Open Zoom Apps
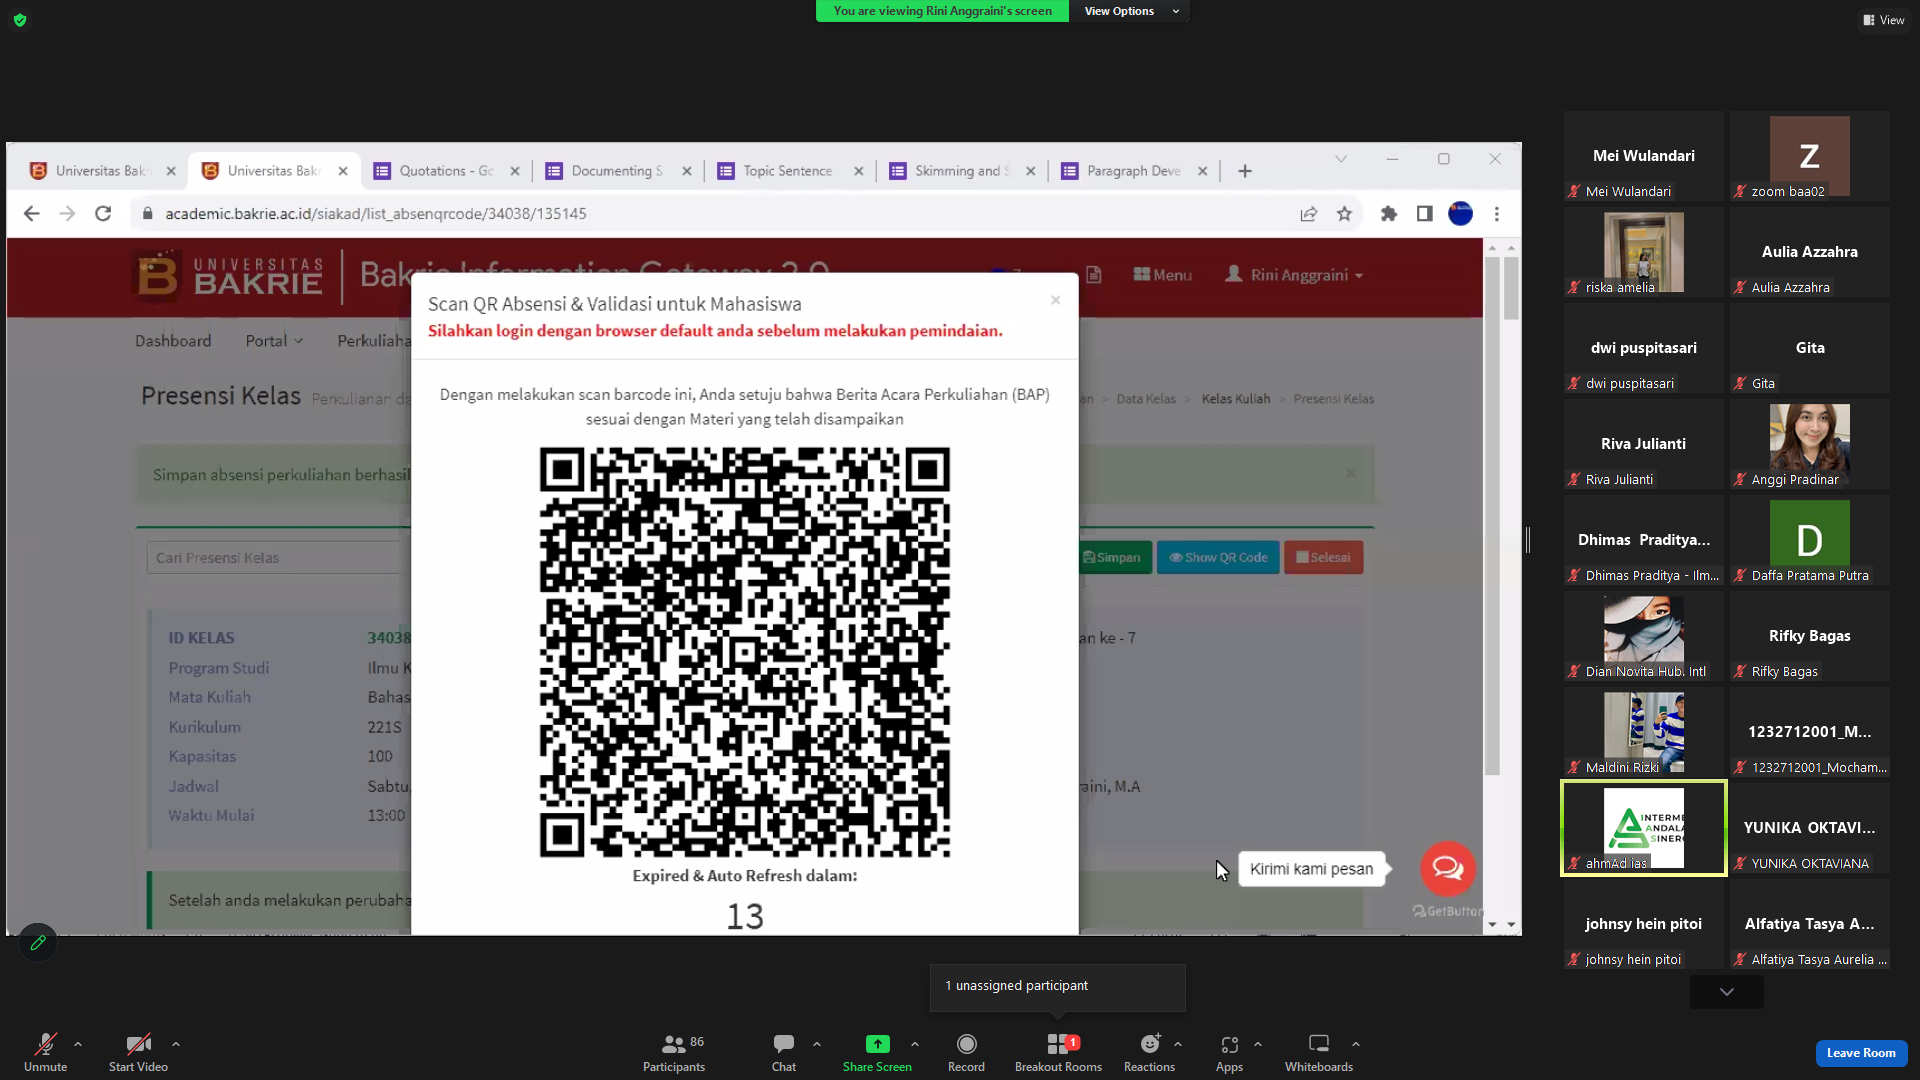This screenshot has width=1920, height=1080. pyautogui.click(x=1229, y=1052)
